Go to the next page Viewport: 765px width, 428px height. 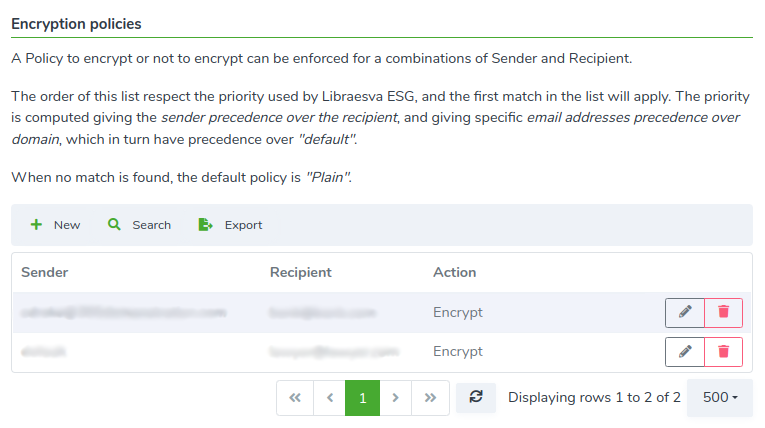(x=395, y=398)
